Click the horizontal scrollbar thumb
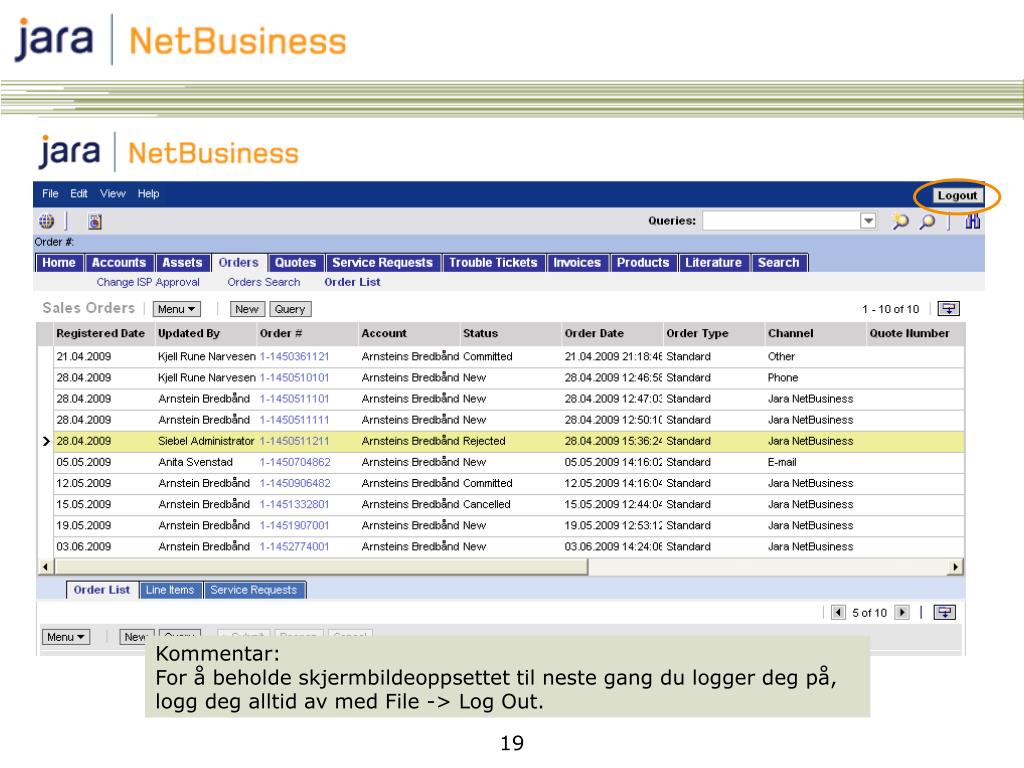This screenshot has width=1024, height=768. click(x=320, y=567)
